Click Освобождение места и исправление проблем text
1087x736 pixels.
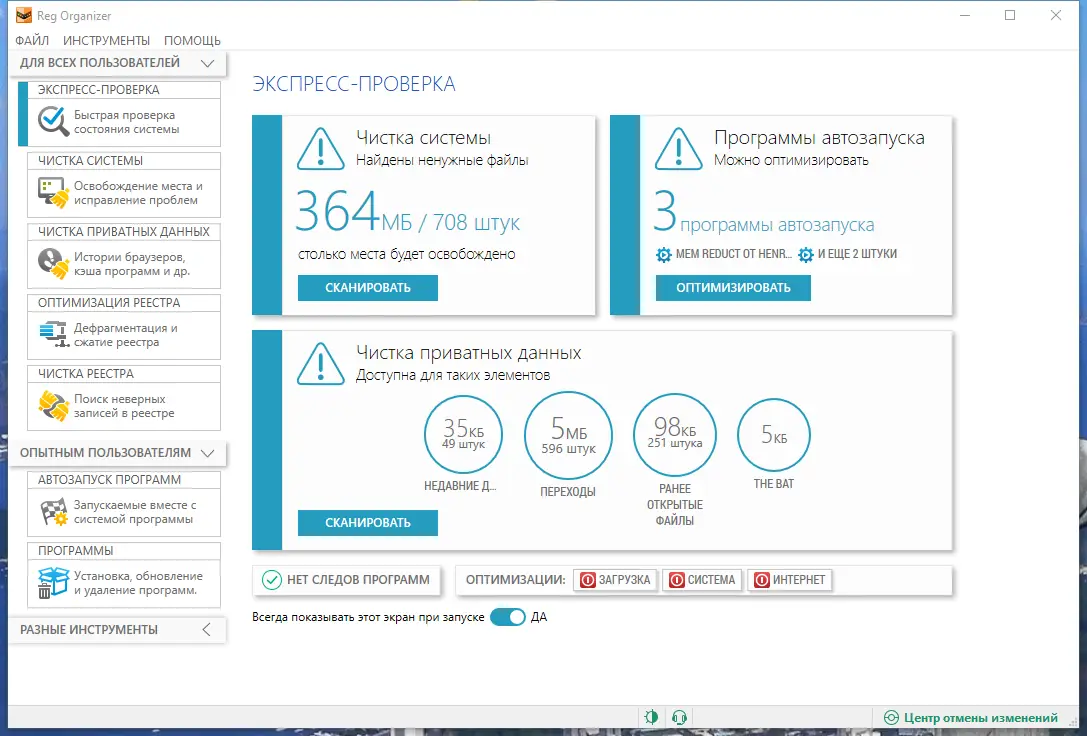(x=138, y=193)
